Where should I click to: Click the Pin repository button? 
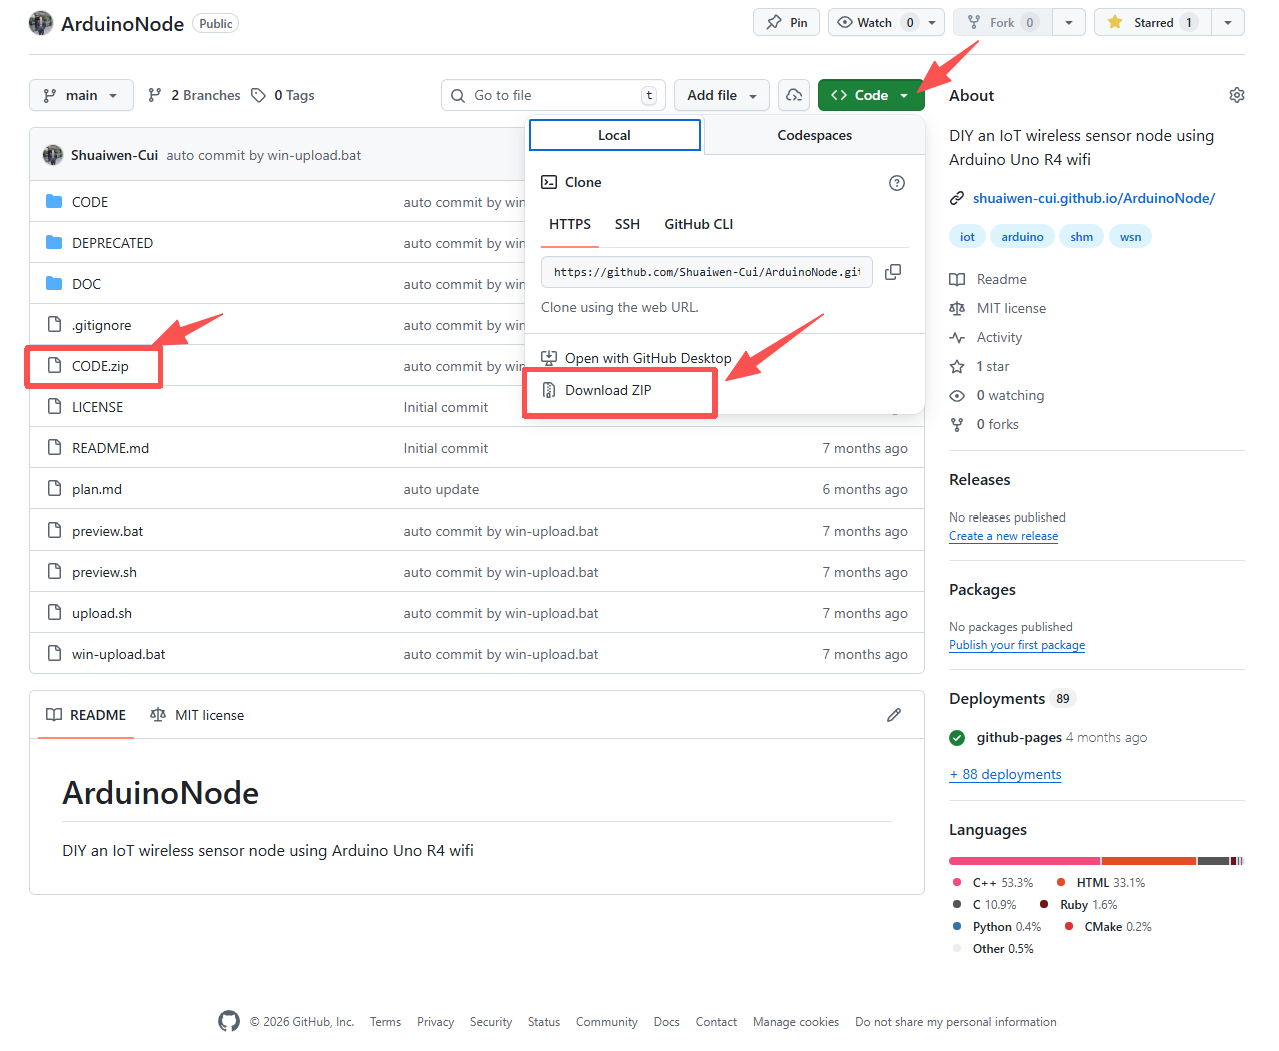click(x=787, y=22)
